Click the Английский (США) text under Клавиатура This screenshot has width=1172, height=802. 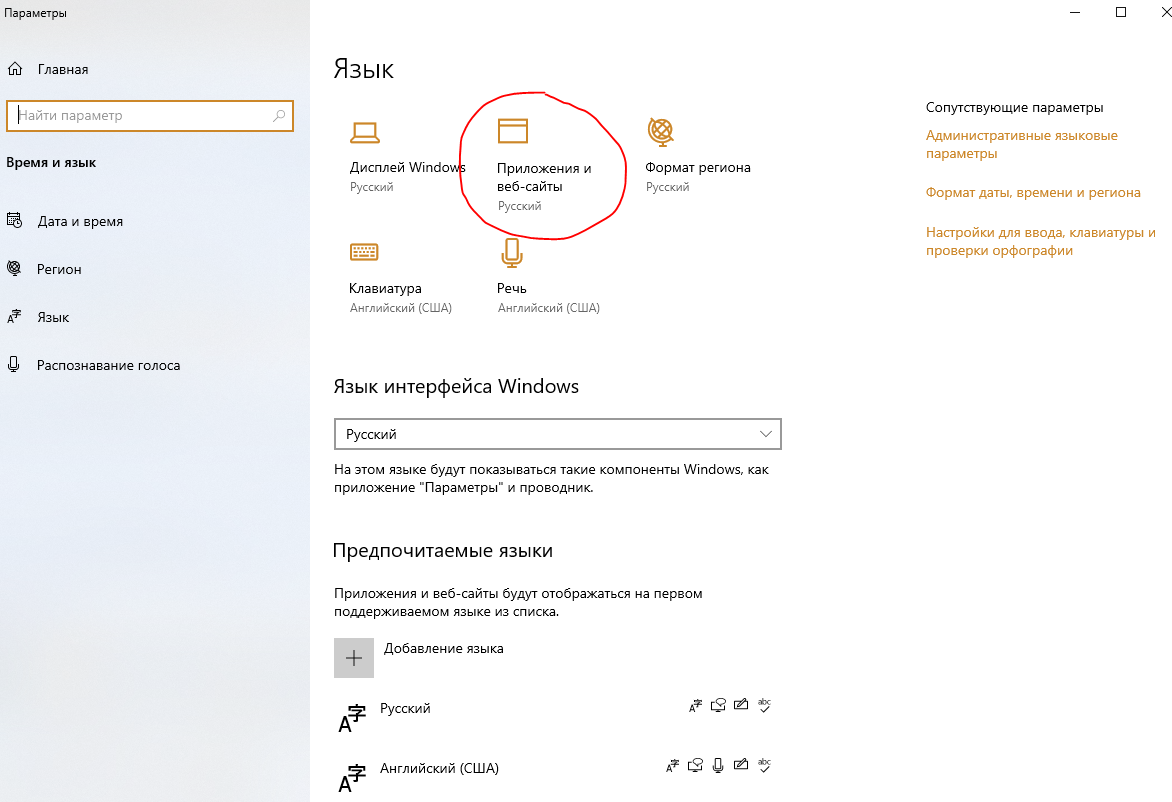tap(401, 308)
